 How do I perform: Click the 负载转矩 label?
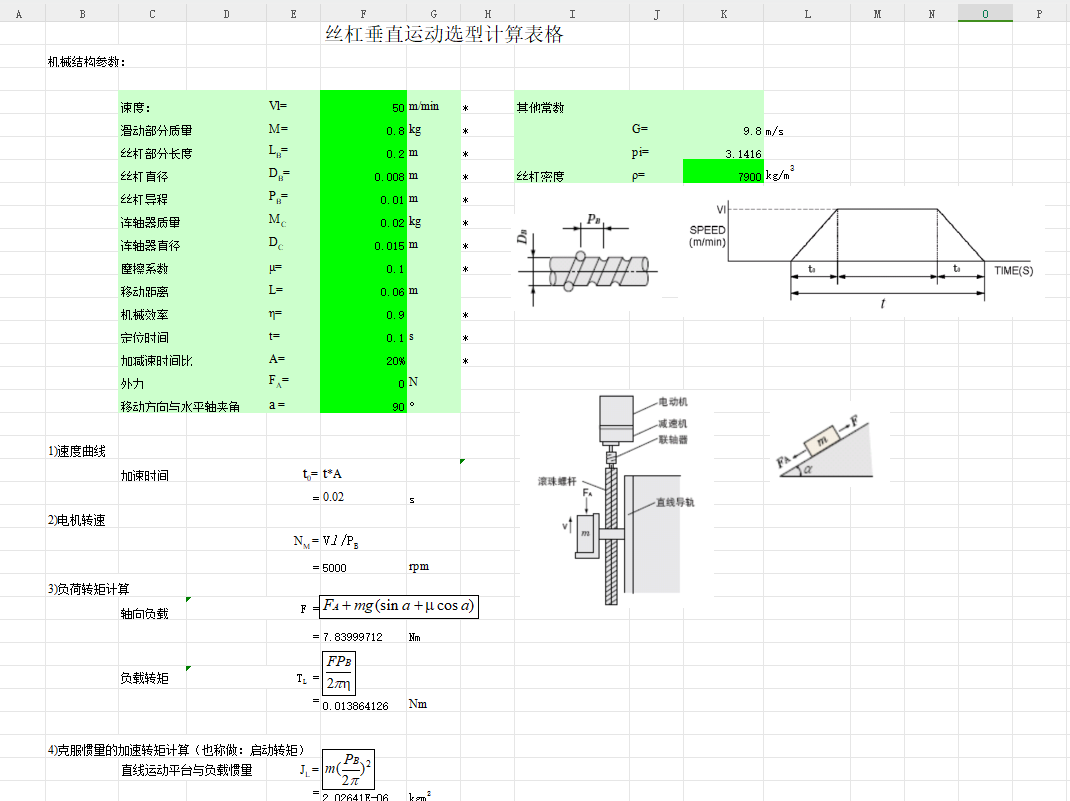tap(144, 678)
